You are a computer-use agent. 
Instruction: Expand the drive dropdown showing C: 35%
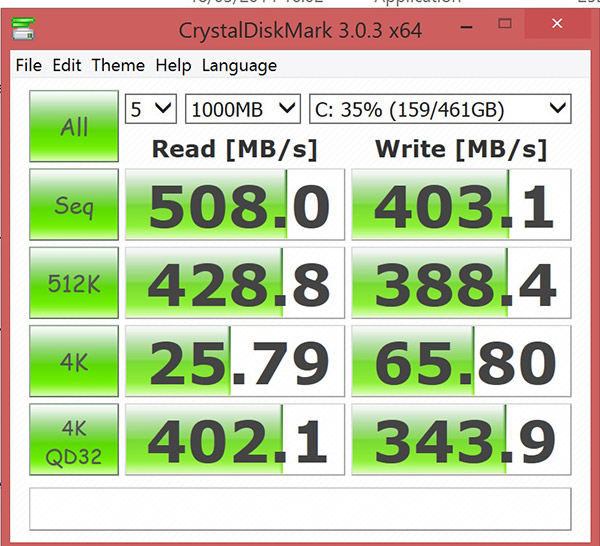[440, 109]
